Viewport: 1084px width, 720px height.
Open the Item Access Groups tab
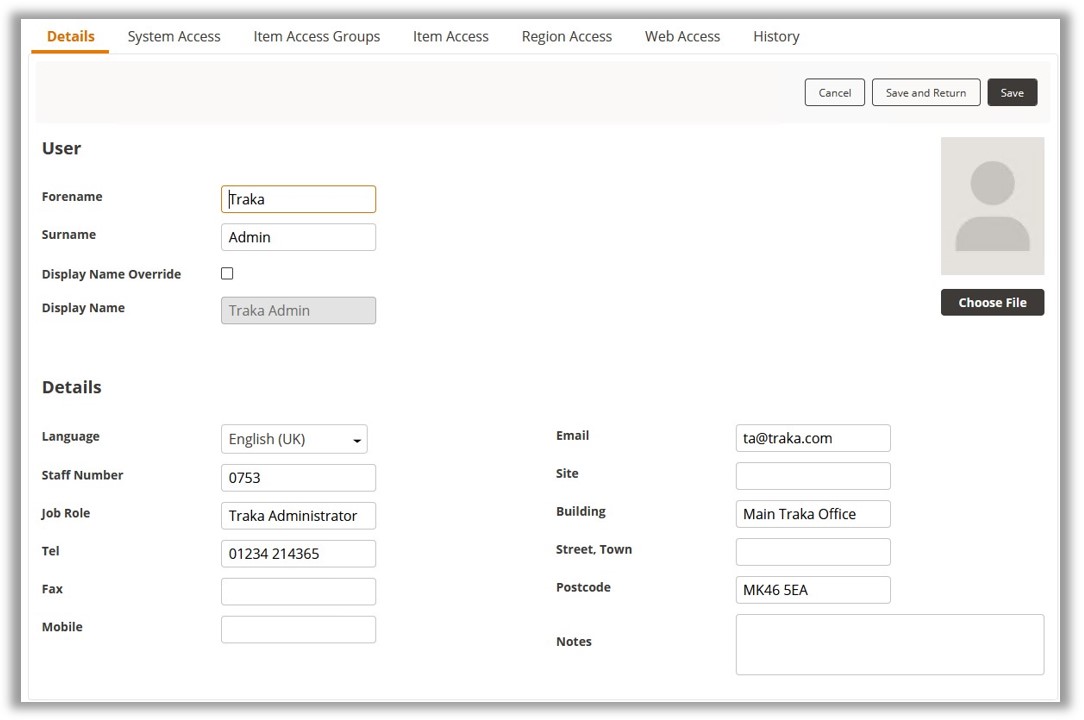(x=316, y=36)
